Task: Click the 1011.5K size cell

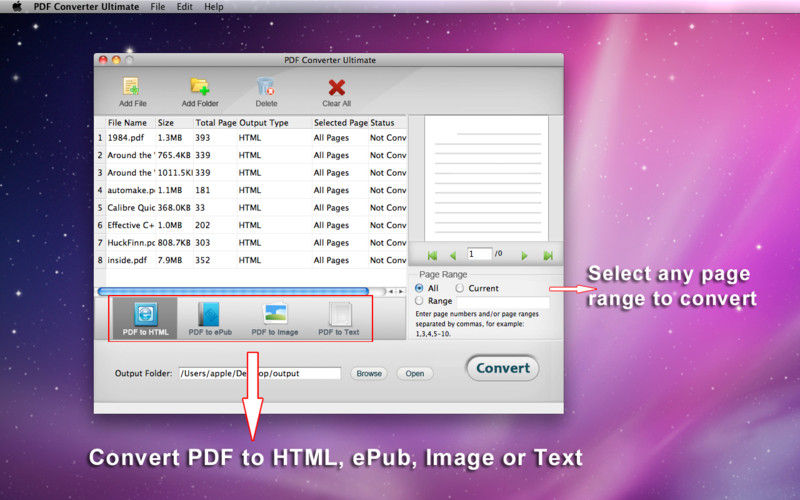Action: pos(175,172)
